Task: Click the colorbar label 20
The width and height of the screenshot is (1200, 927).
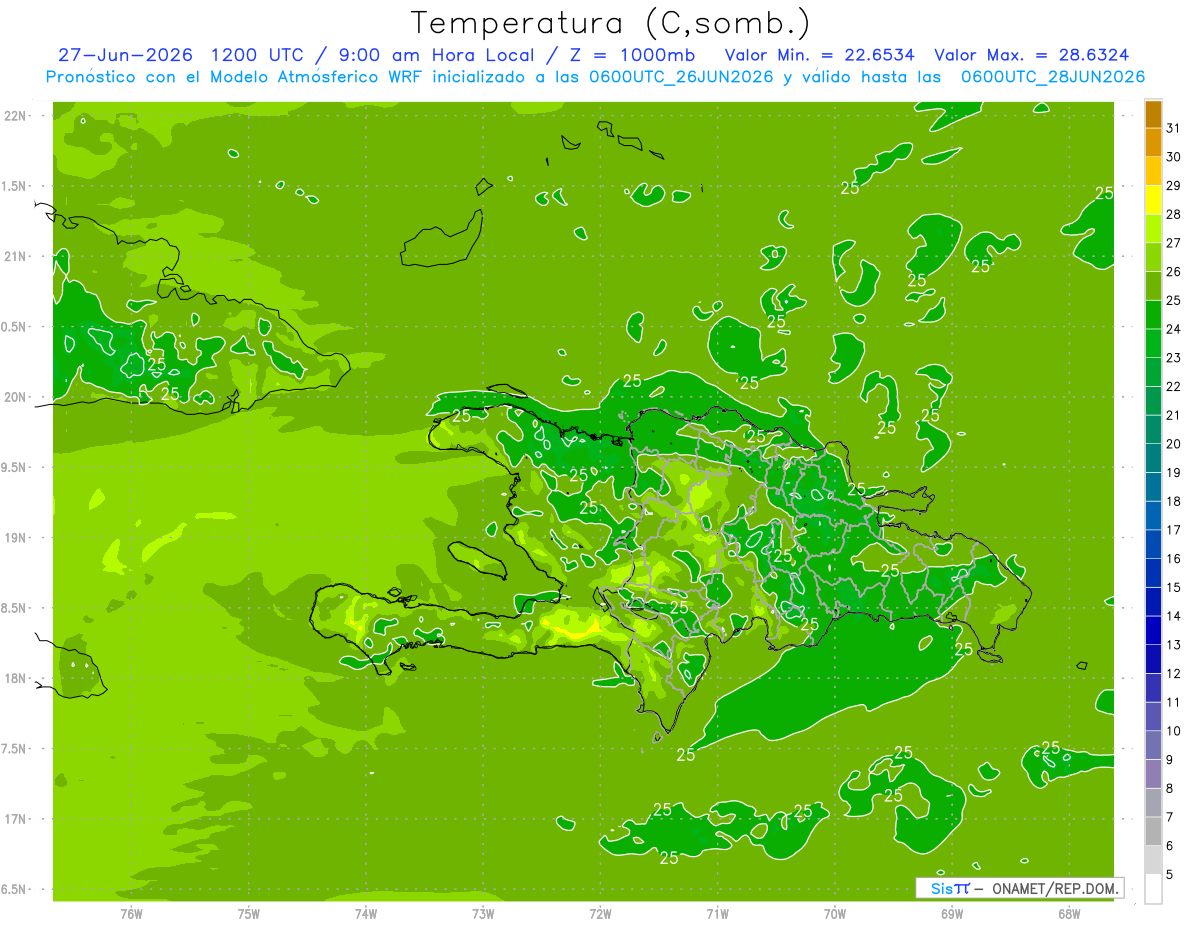Action: [1173, 444]
